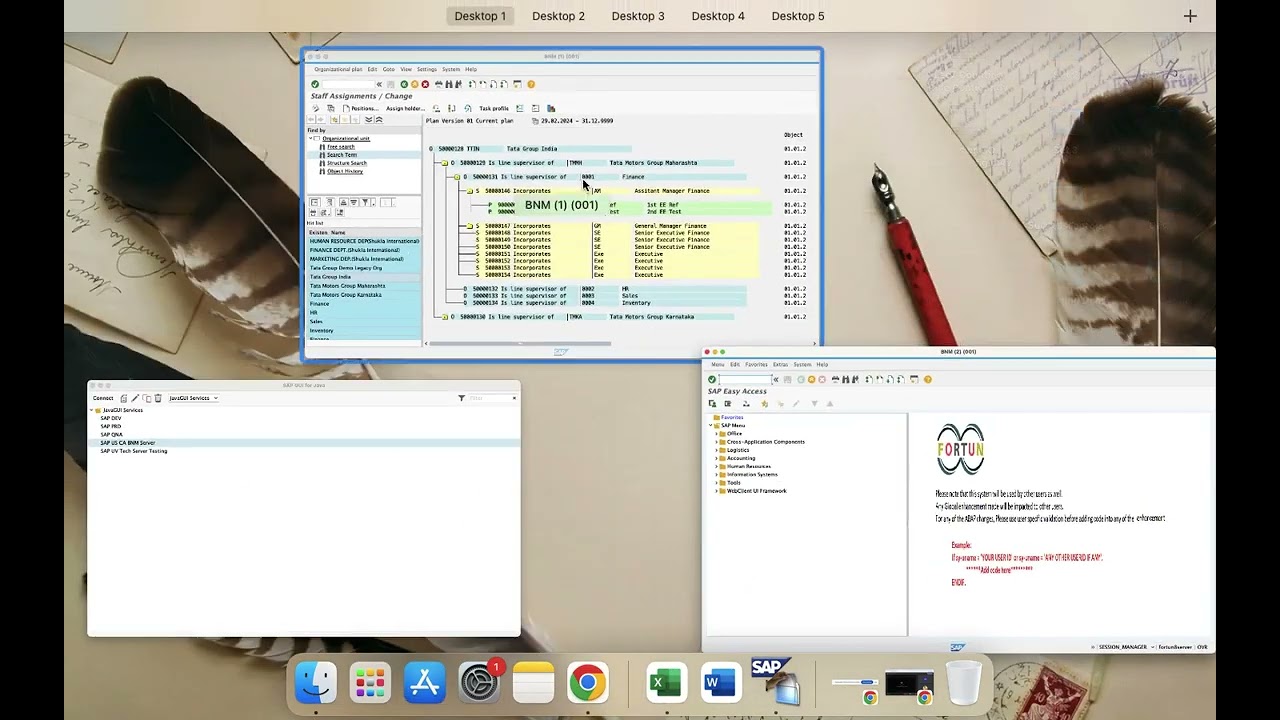
Task: Open Microsoft Word from the Dock
Action: click(720, 684)
